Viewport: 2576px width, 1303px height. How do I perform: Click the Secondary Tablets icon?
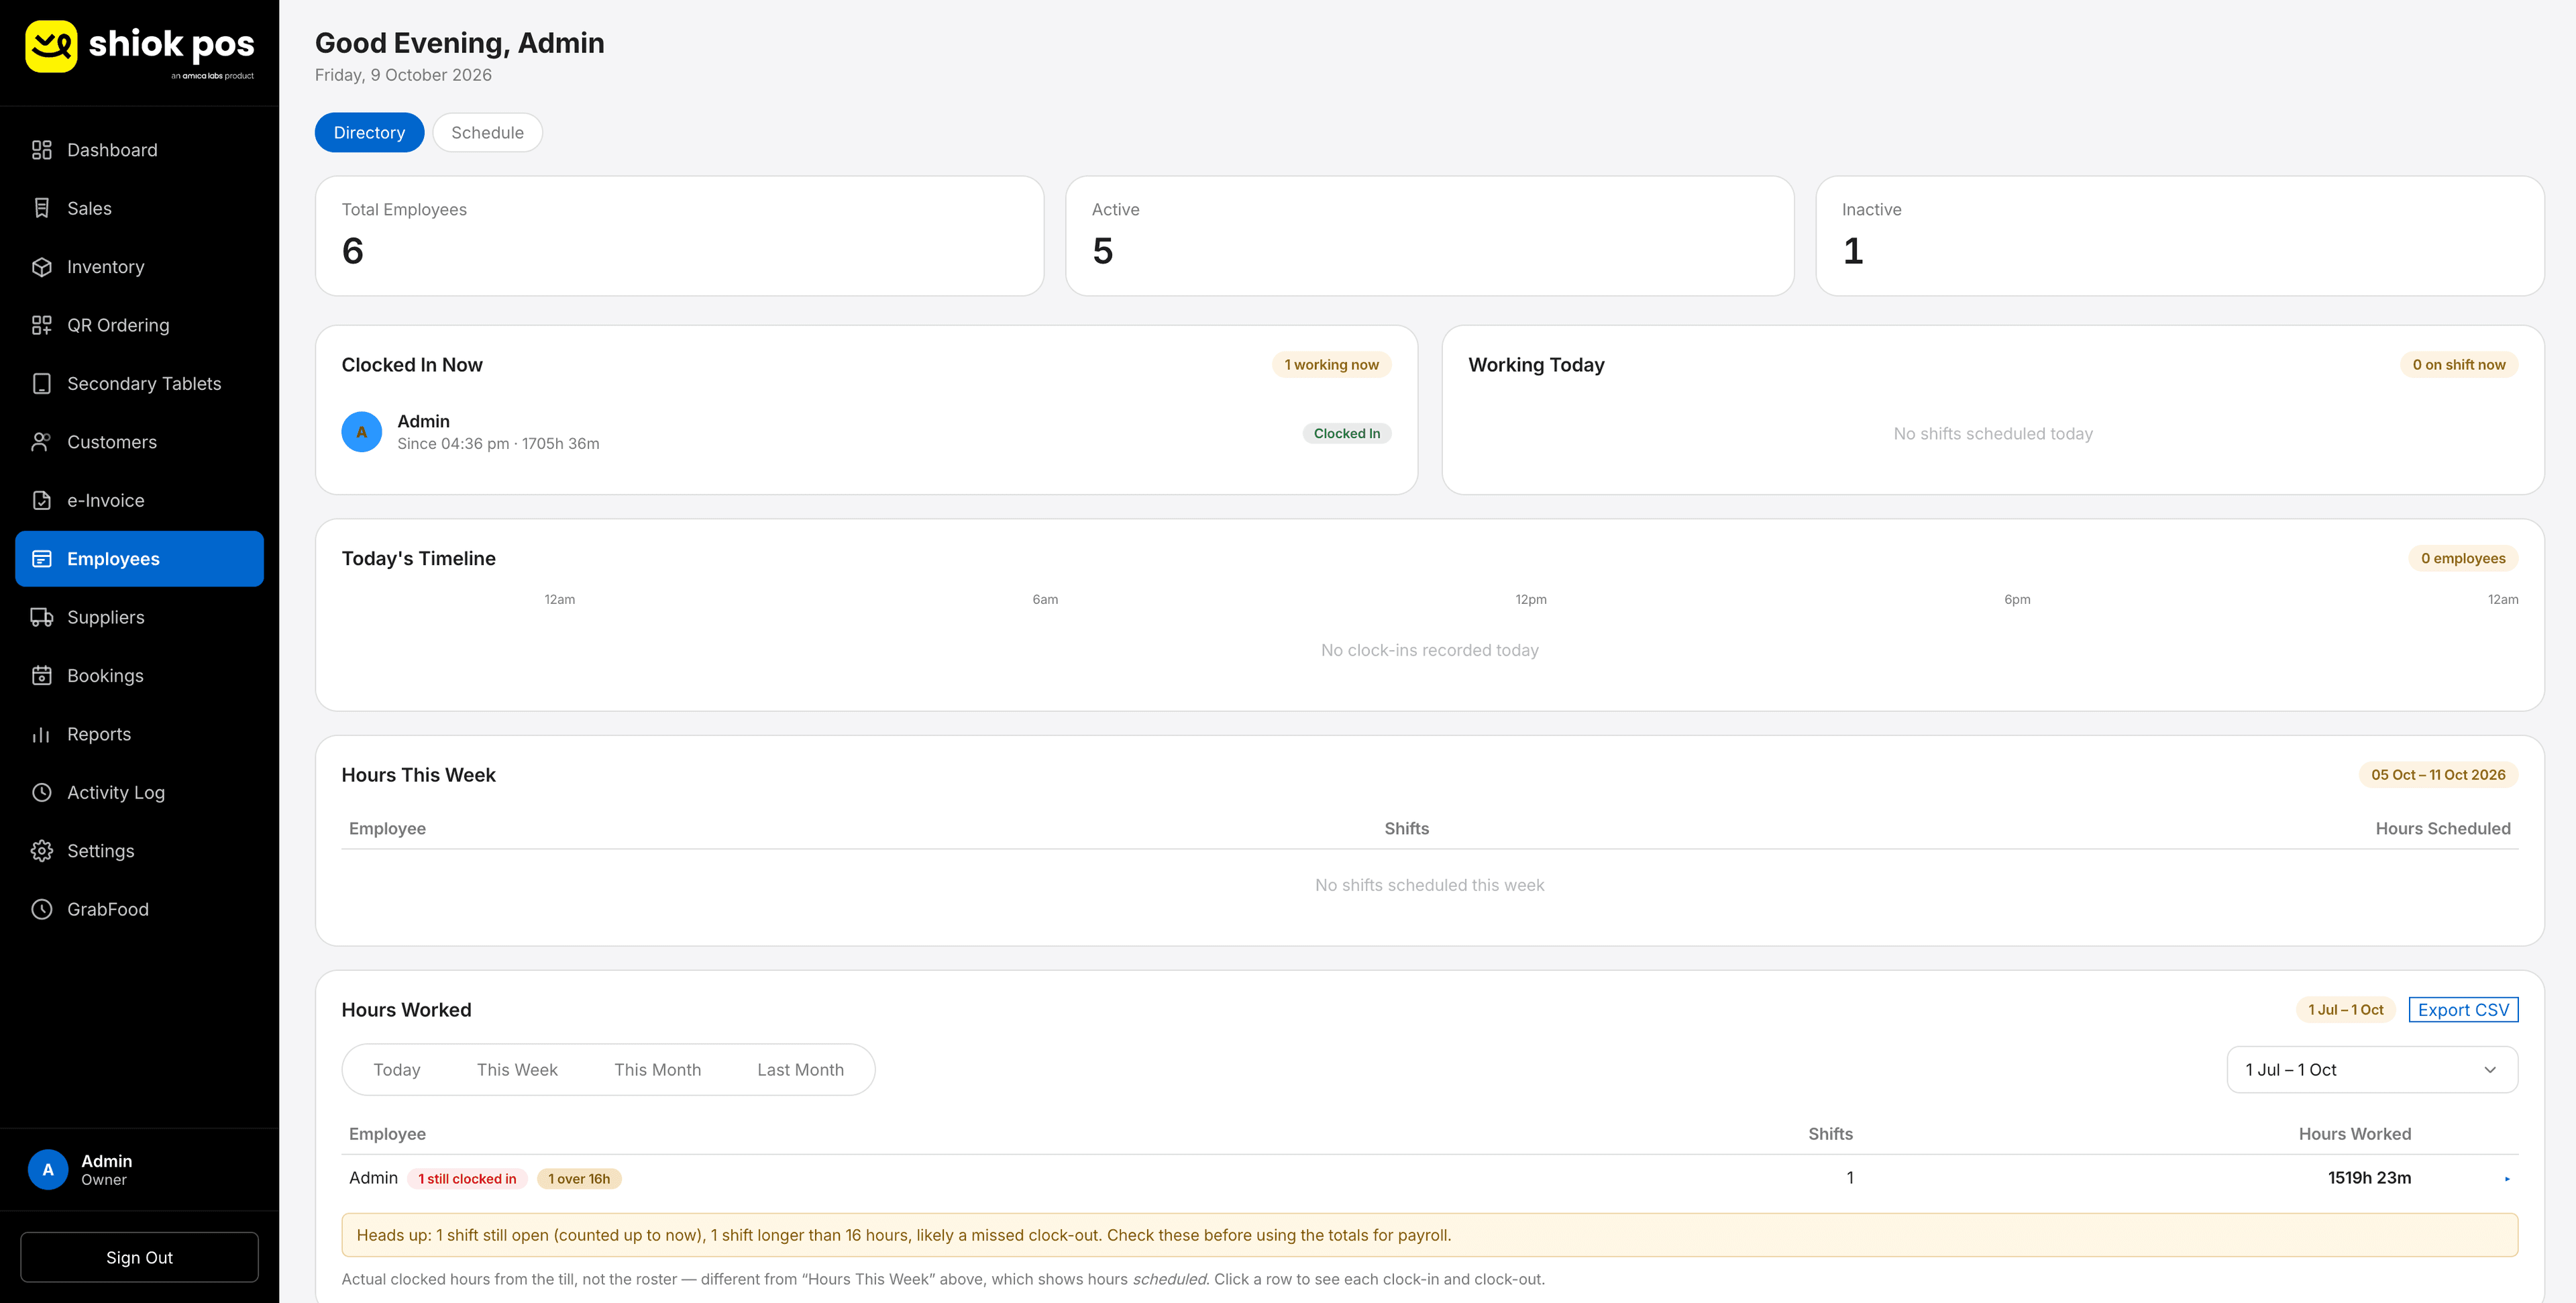coord(41,384)
